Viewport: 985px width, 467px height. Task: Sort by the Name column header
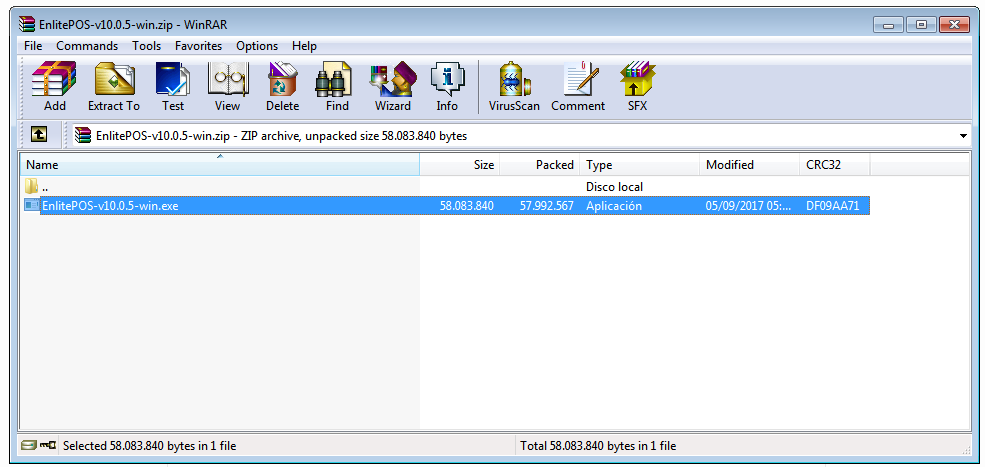220,165
